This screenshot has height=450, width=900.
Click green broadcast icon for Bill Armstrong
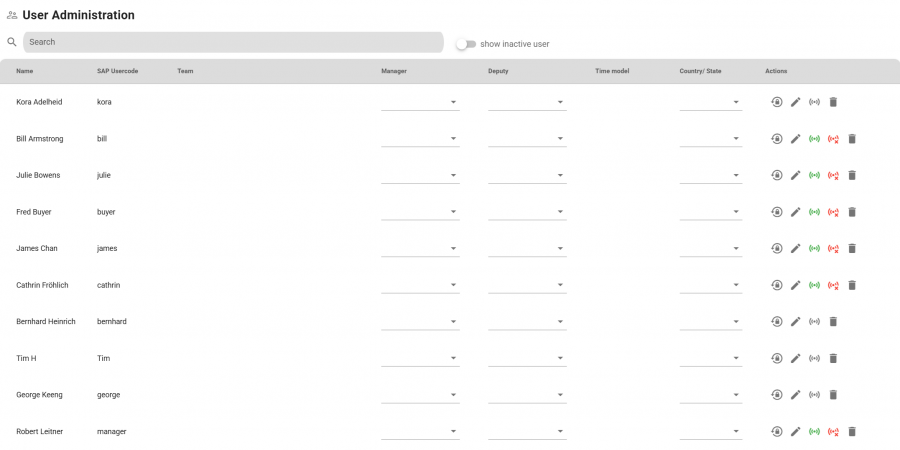[814, 139]
